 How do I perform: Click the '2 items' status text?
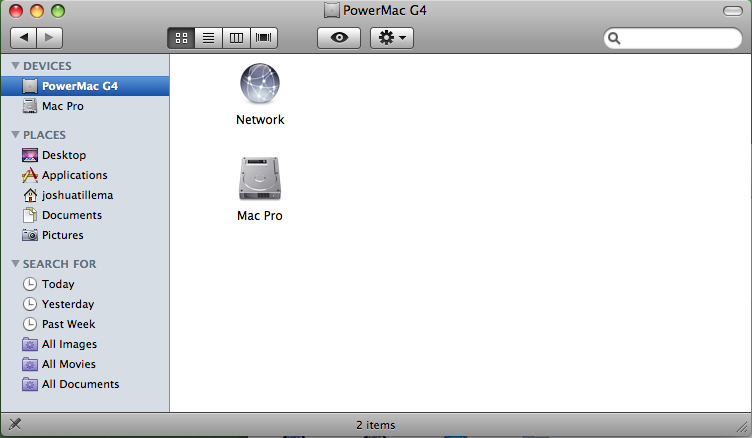point(376,425)
